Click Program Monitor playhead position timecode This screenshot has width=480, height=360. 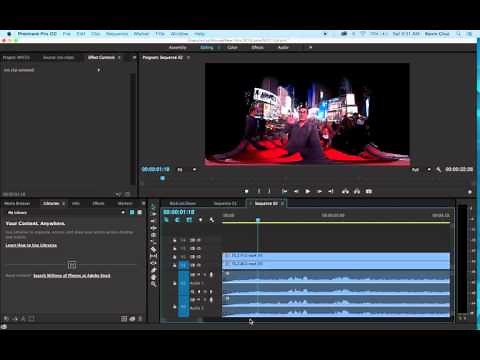(156, 169)
